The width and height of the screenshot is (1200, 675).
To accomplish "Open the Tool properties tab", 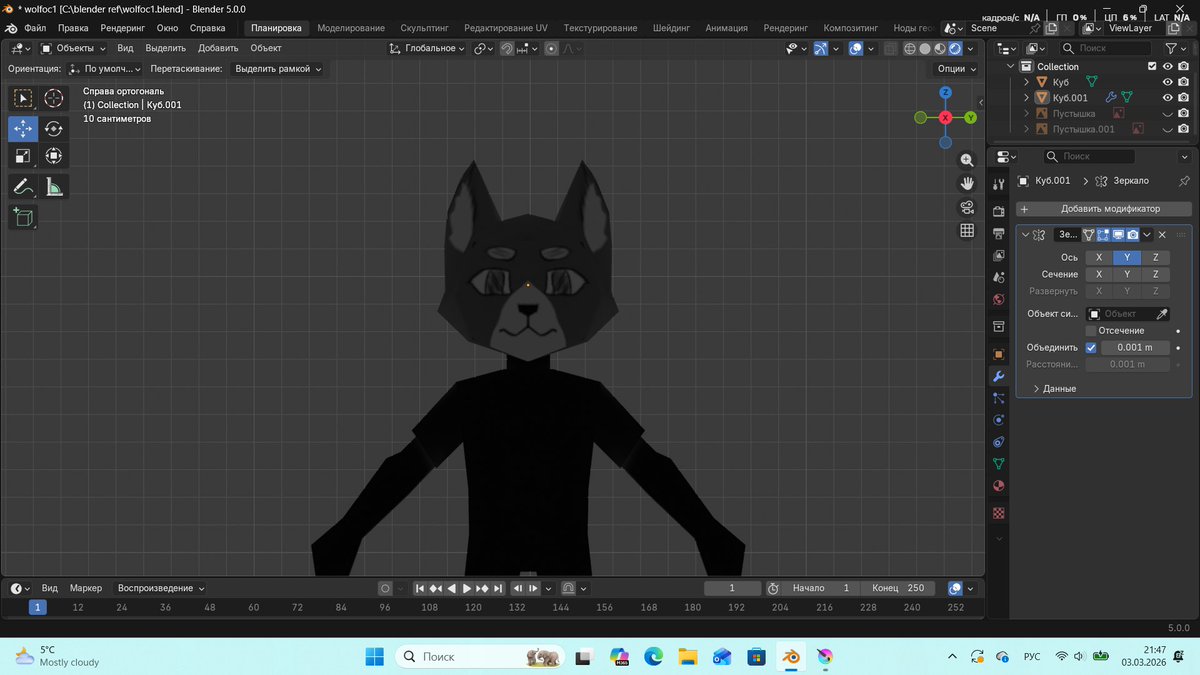I will point(998,184).
